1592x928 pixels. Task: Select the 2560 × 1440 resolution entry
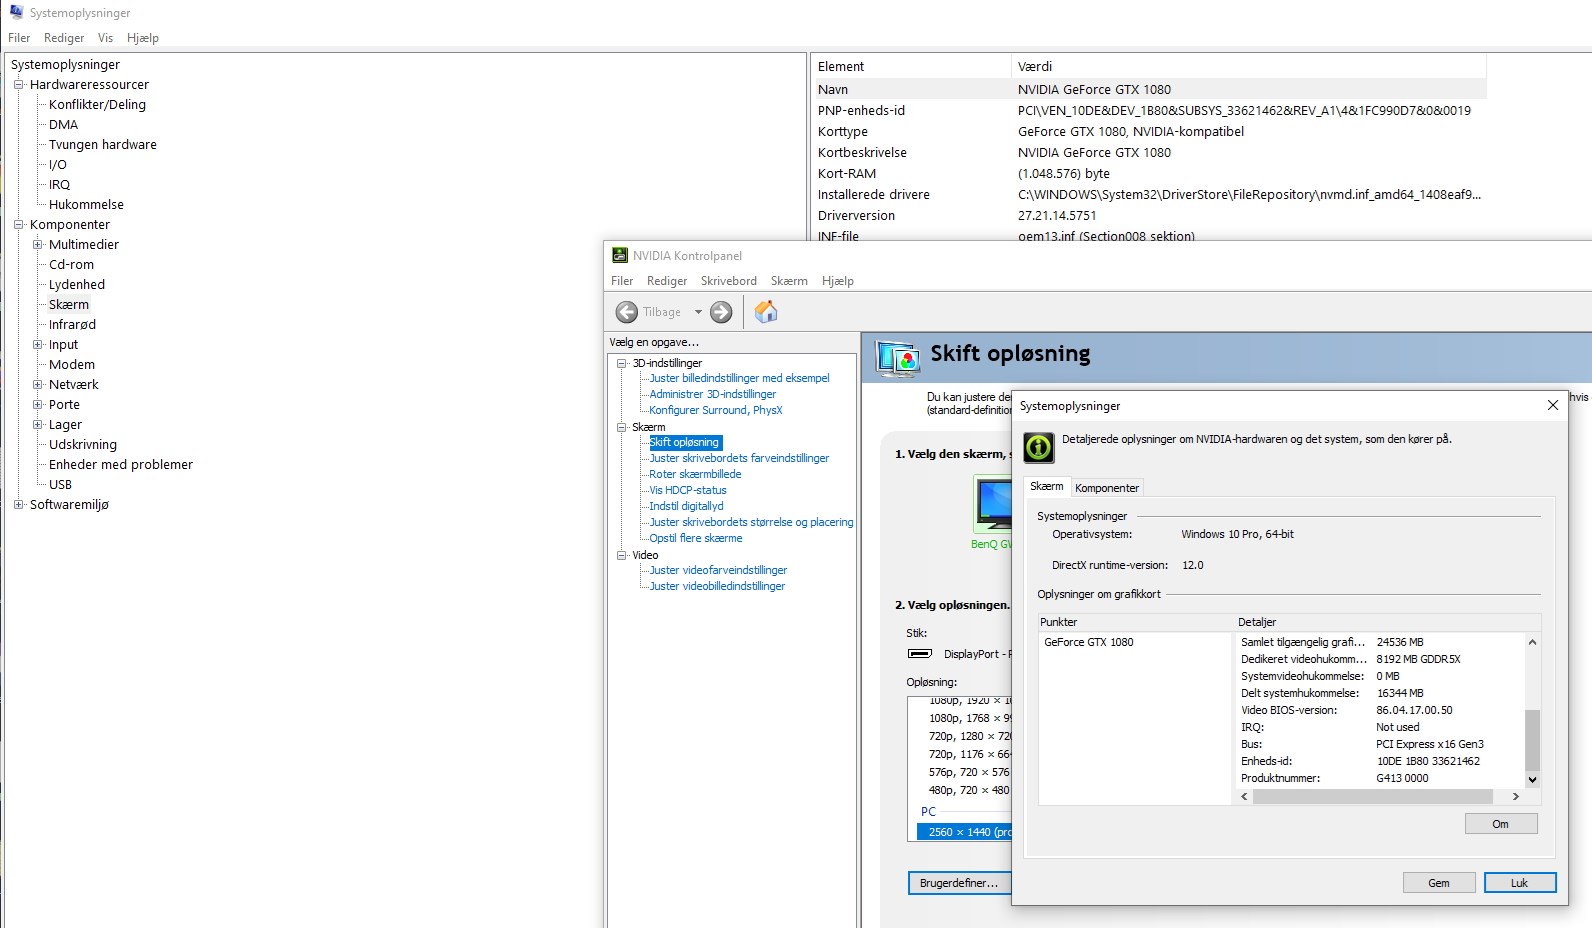pos(965,832)
